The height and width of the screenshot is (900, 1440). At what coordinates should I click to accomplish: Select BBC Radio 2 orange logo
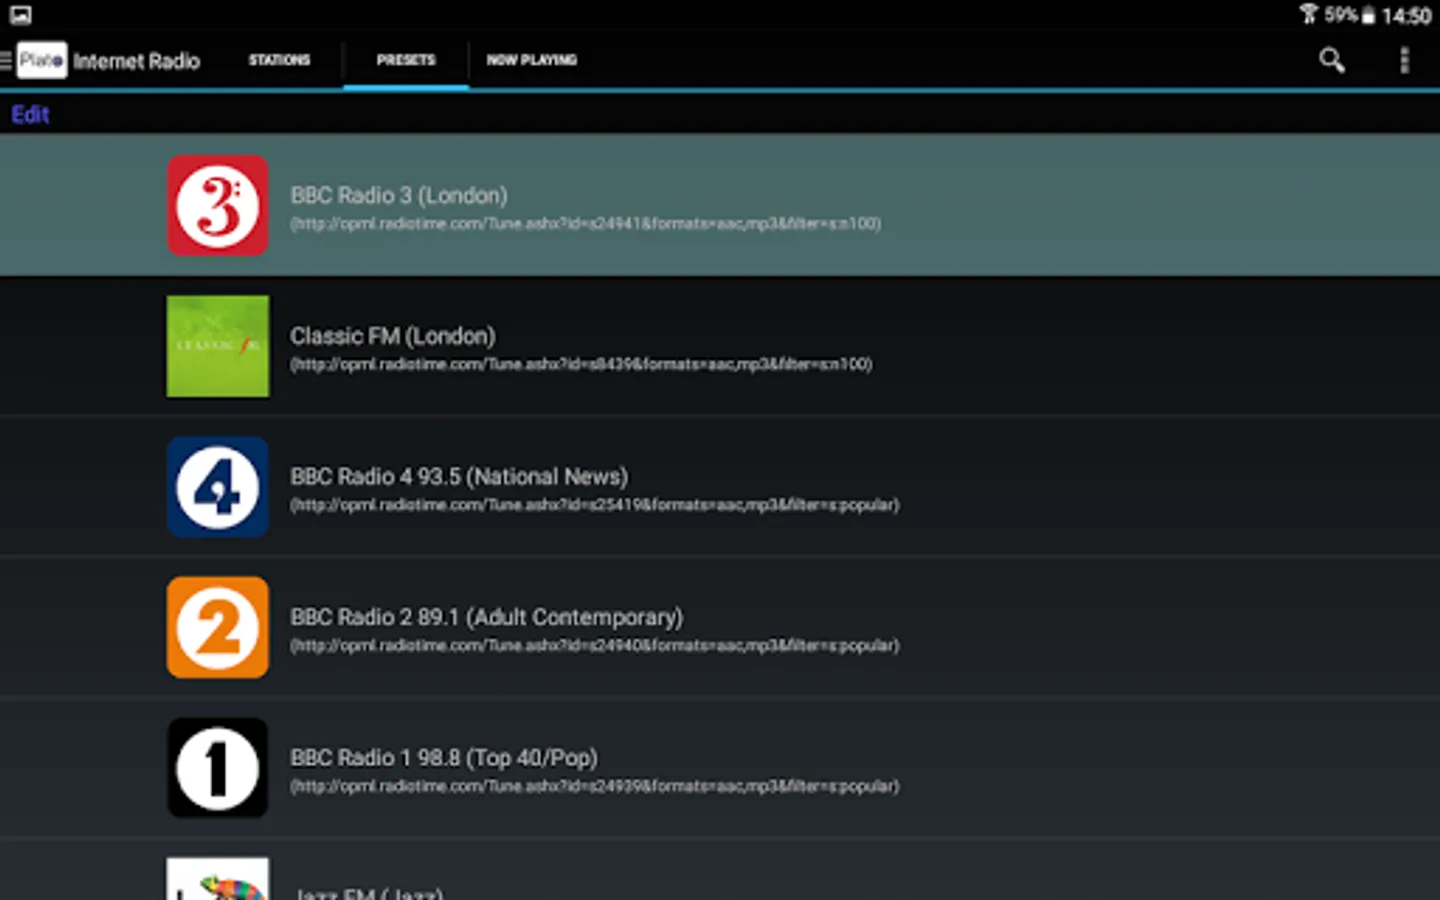tap(218, 627)
